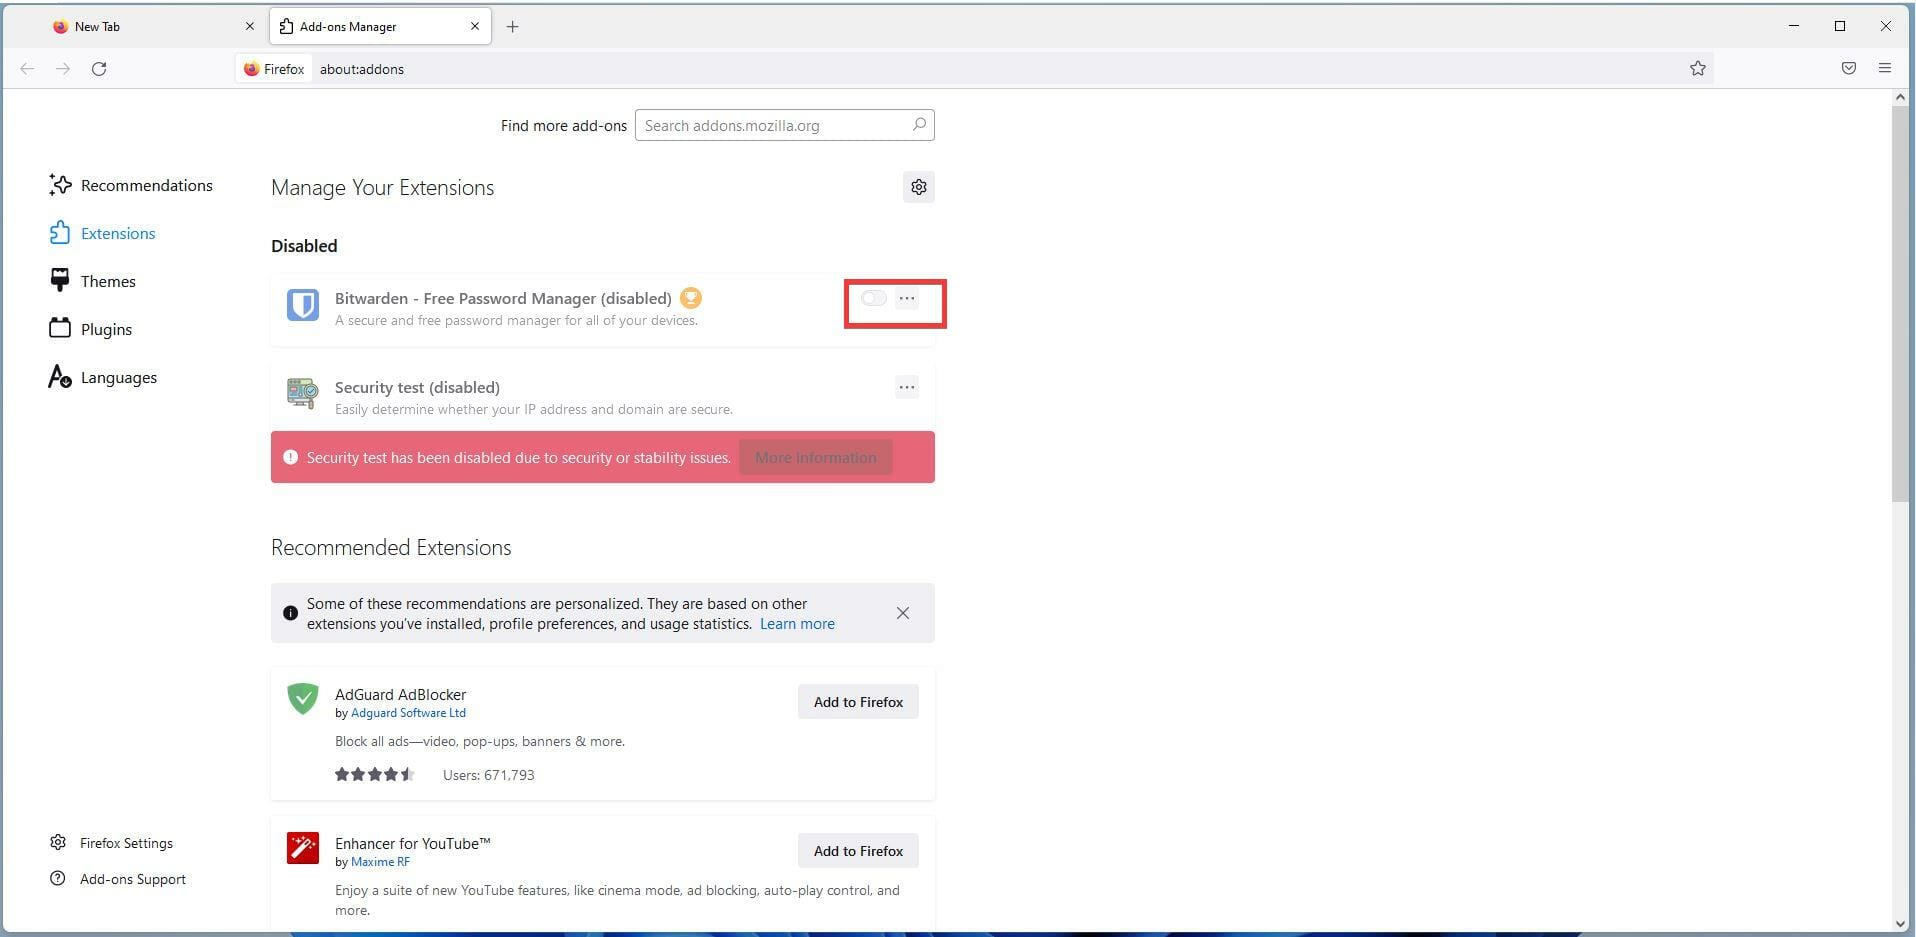Open Languages in the sidebar
The height and width of the screenshot is (937, 1916).
point(103,377)
